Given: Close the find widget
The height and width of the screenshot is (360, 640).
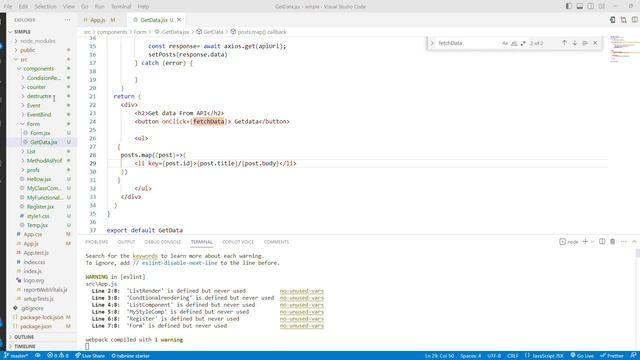Looking at the screenshot, I should (595, 43).
